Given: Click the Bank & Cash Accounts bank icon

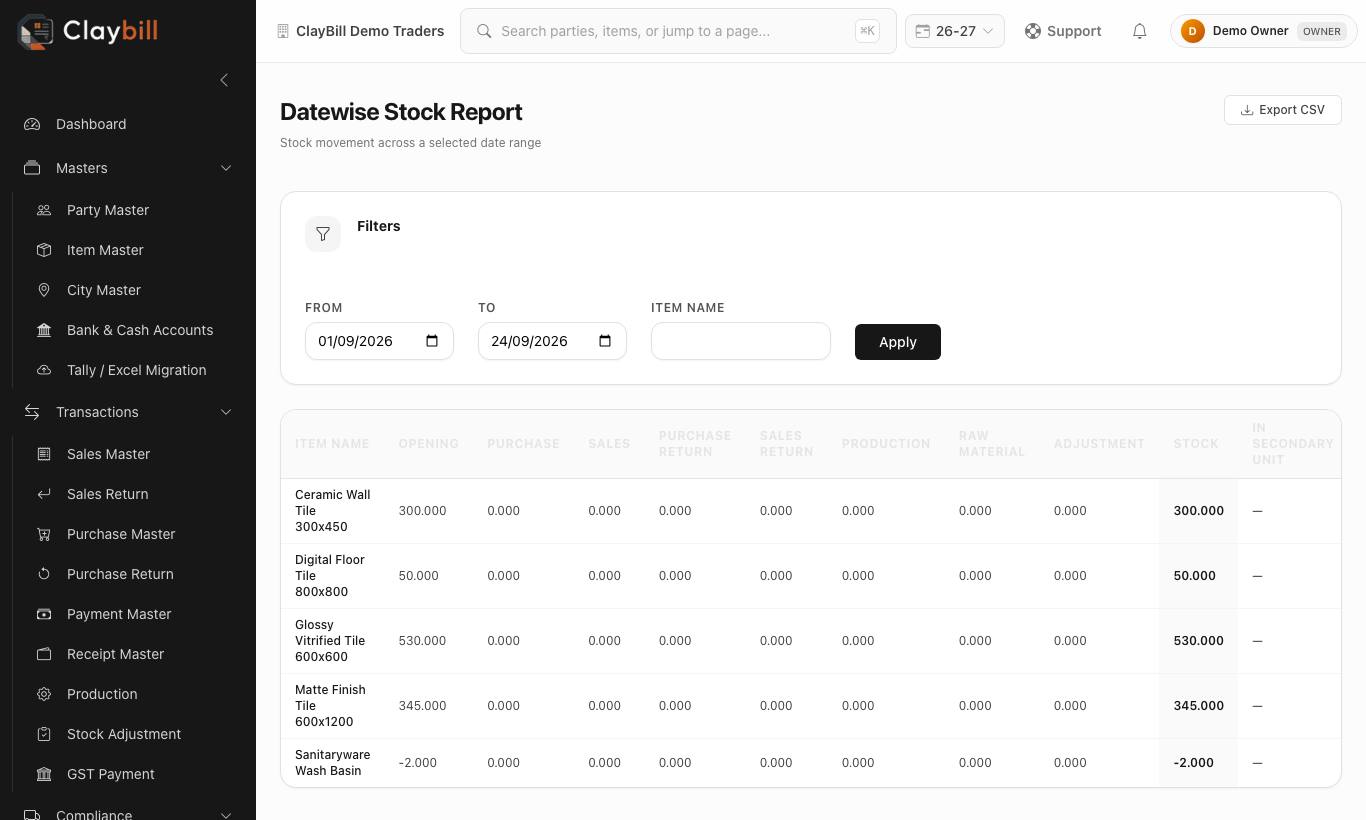Looking at the screenshot, I should [44, 330].
